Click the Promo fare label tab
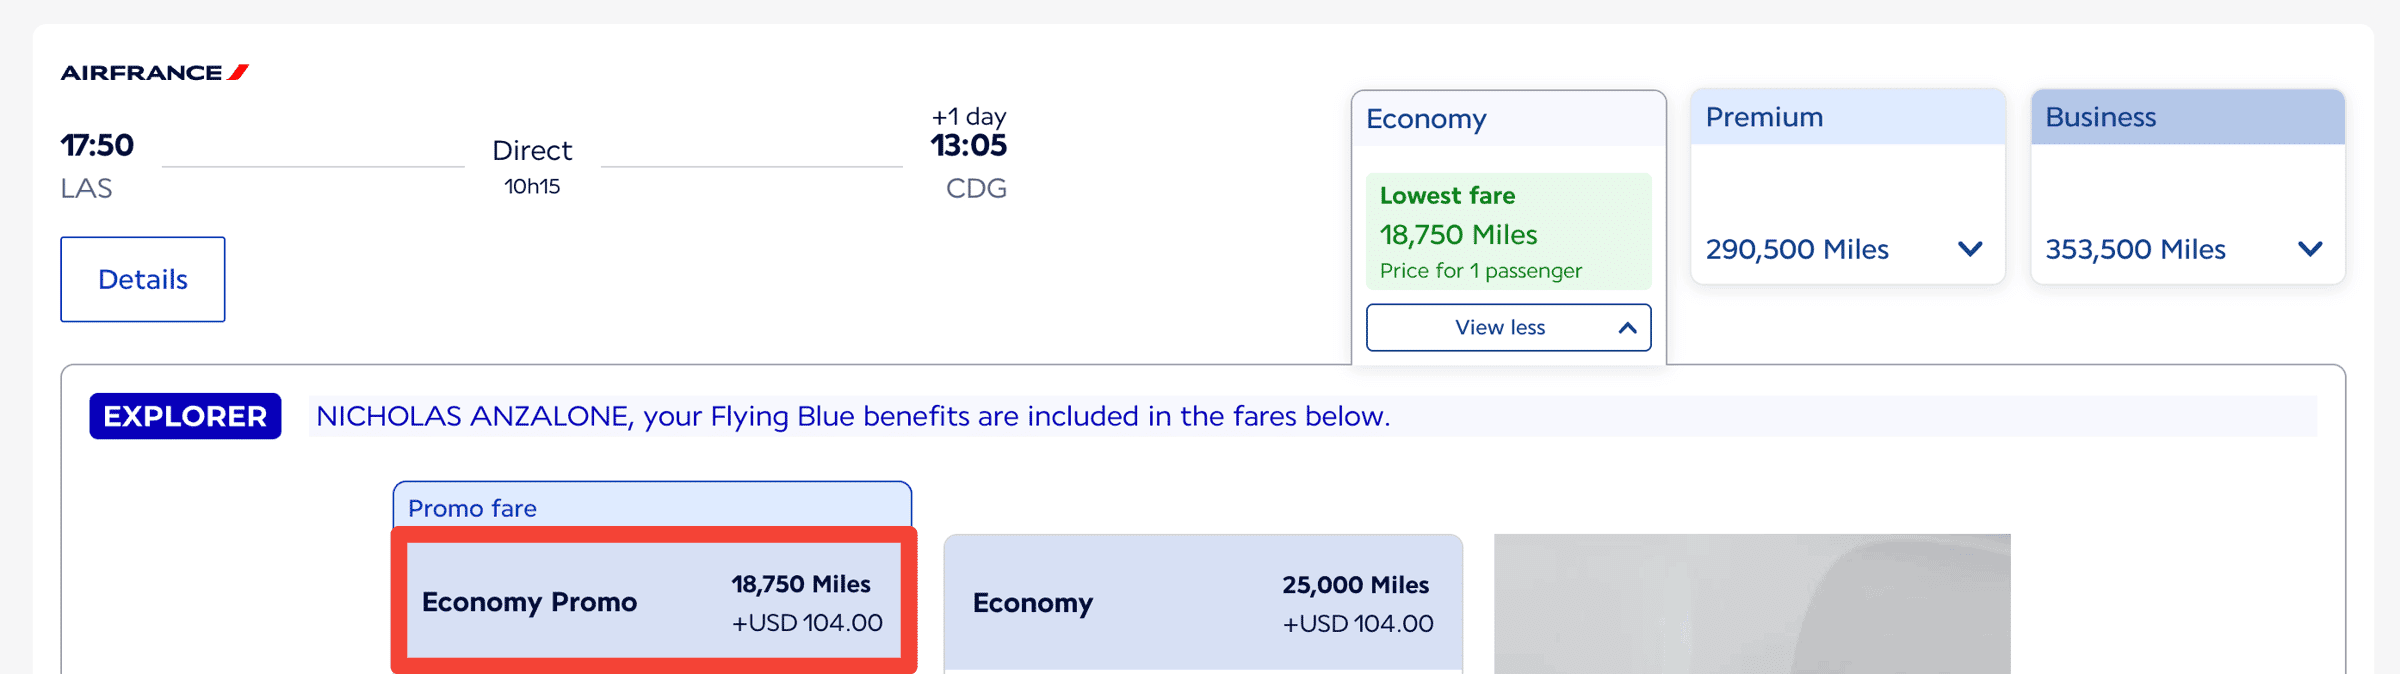The image size is (2400, 674). pyautogui.click(x=472, y=508)
